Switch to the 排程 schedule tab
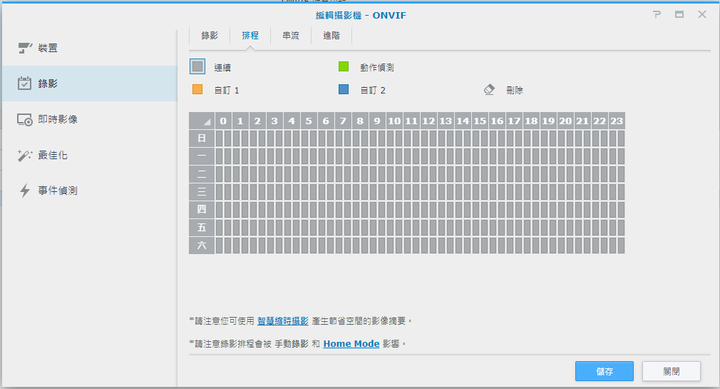This screenshot has height=389, width=720. pyautogui.click(x=250, y=35)
